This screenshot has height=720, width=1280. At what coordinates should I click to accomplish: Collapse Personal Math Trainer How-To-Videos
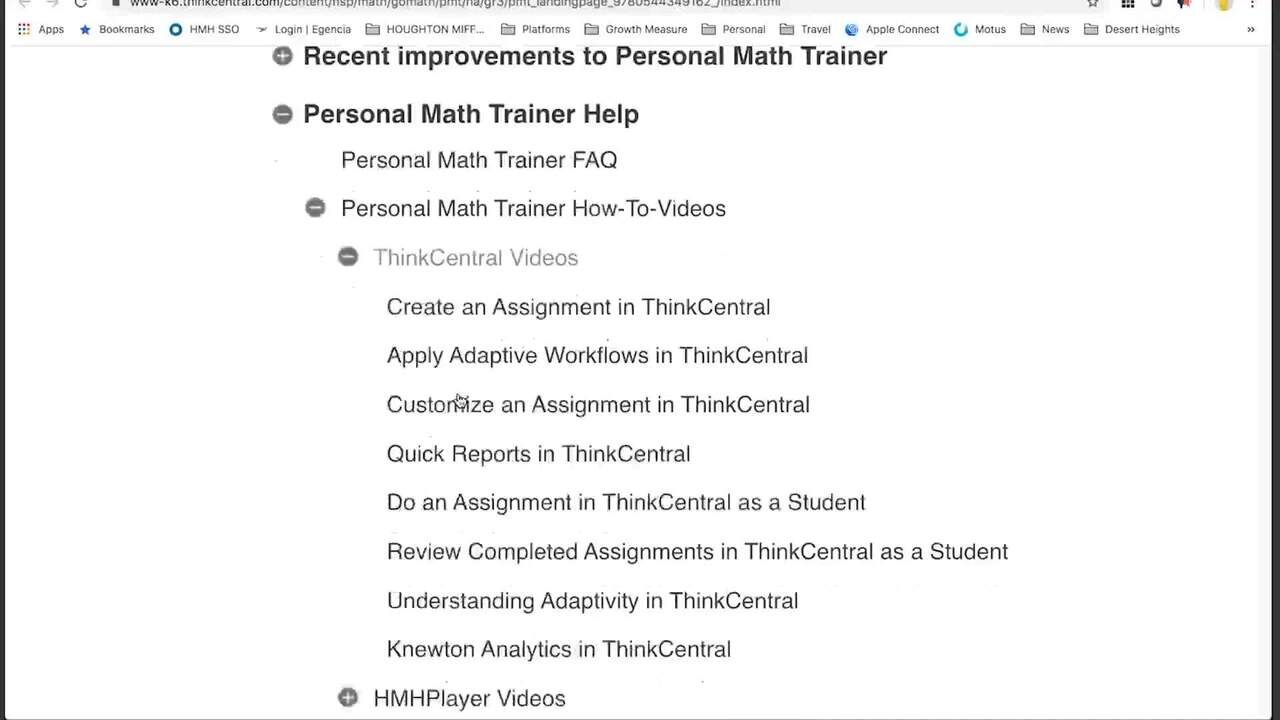click(315, 207)
